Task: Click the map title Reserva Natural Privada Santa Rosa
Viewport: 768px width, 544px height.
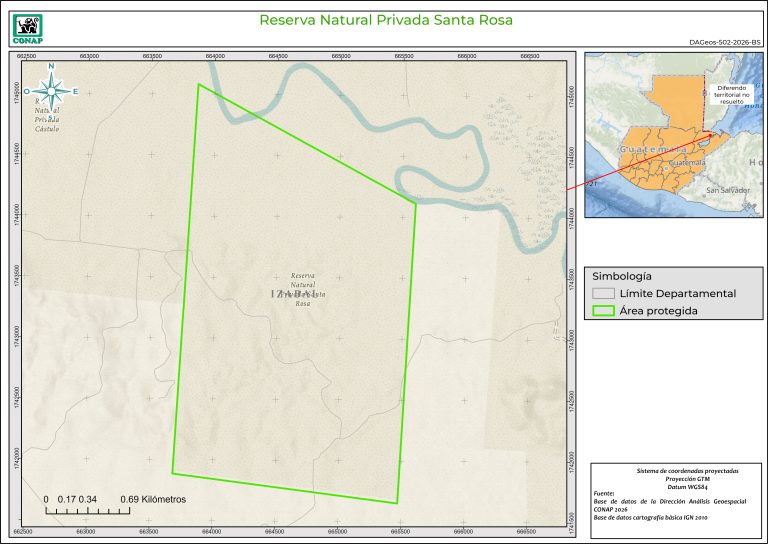Action: 385,20
